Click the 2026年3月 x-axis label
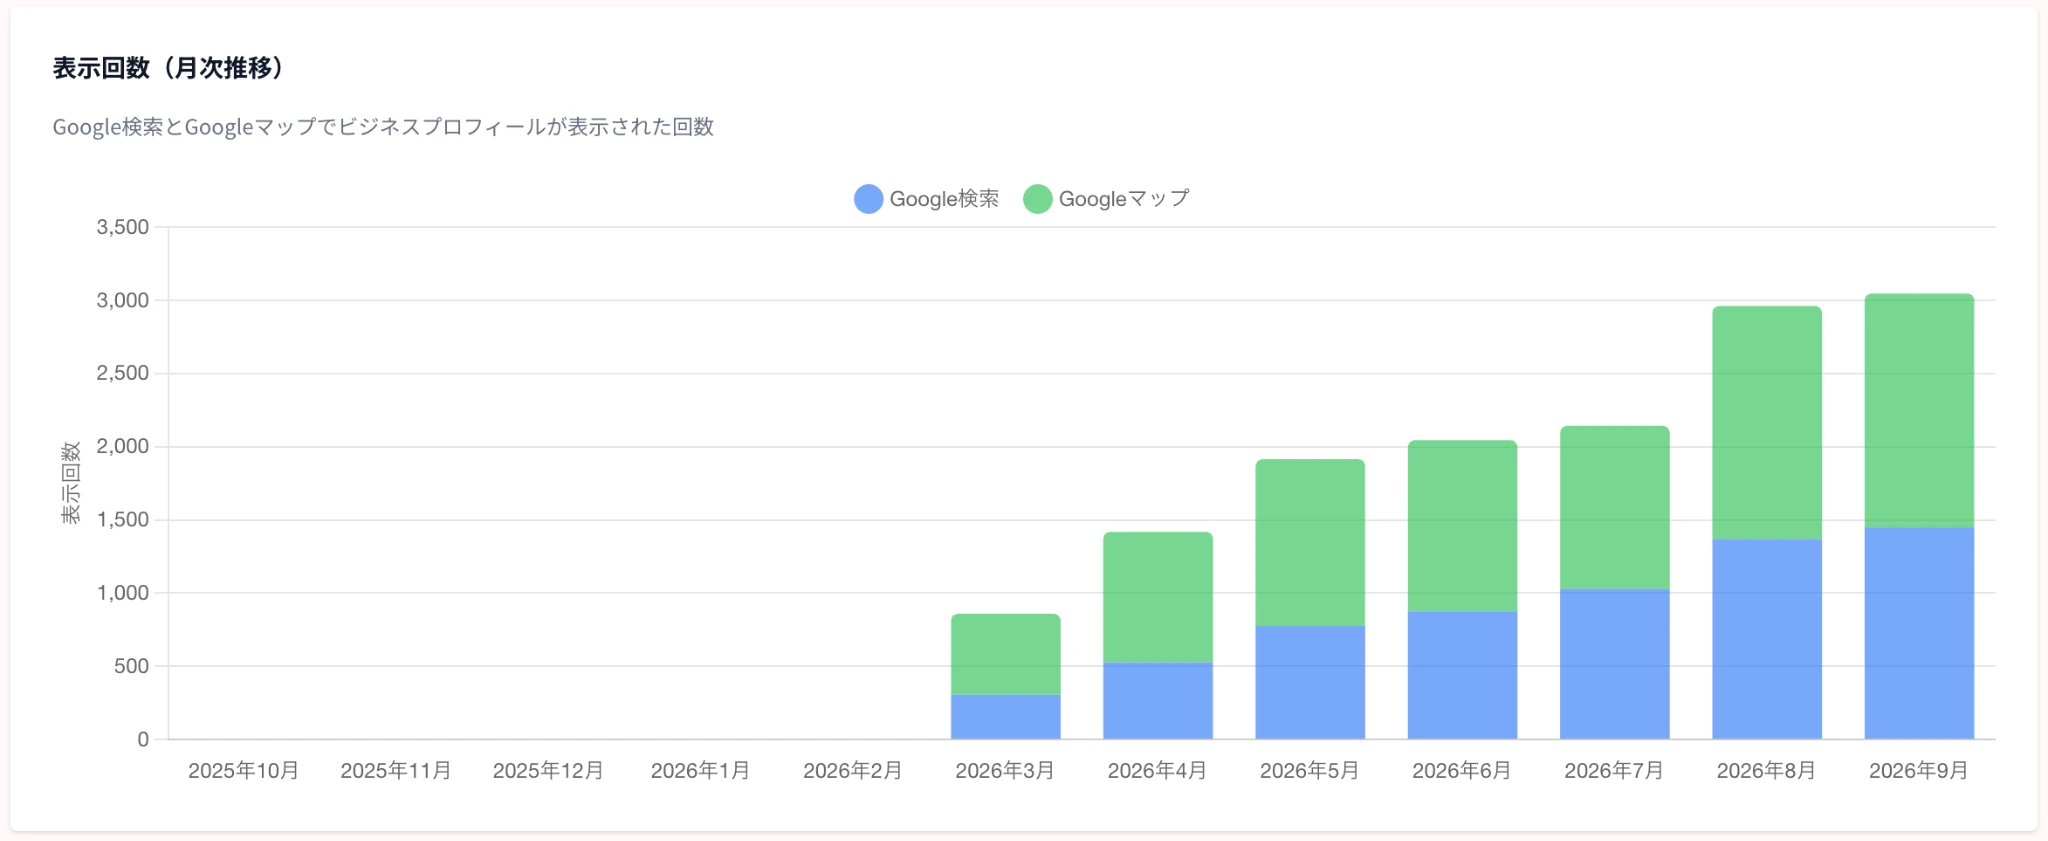This screenshot has height=841, width=2048. [x=1005, y=771]
